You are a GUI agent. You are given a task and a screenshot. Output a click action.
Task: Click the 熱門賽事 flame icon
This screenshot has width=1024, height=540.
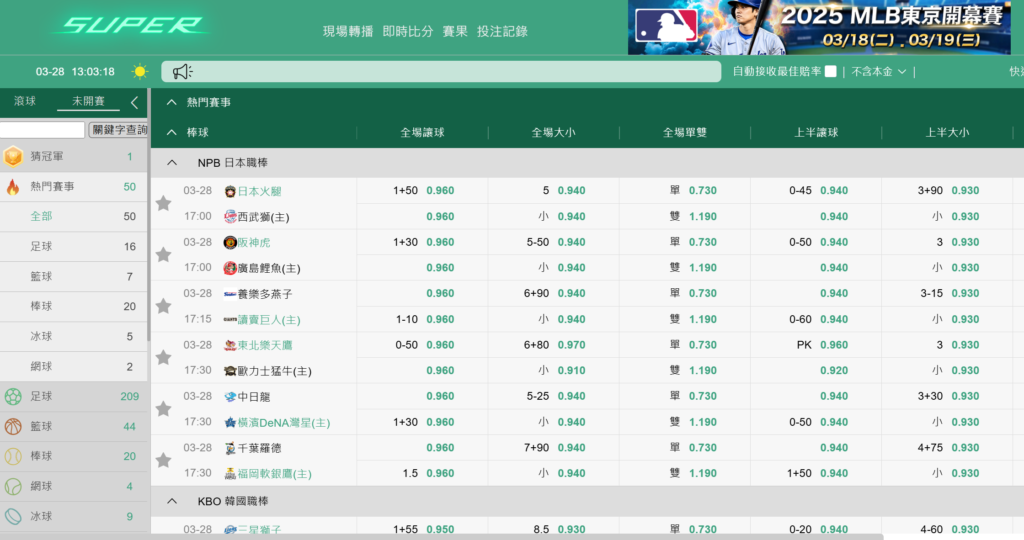(13, 187)
